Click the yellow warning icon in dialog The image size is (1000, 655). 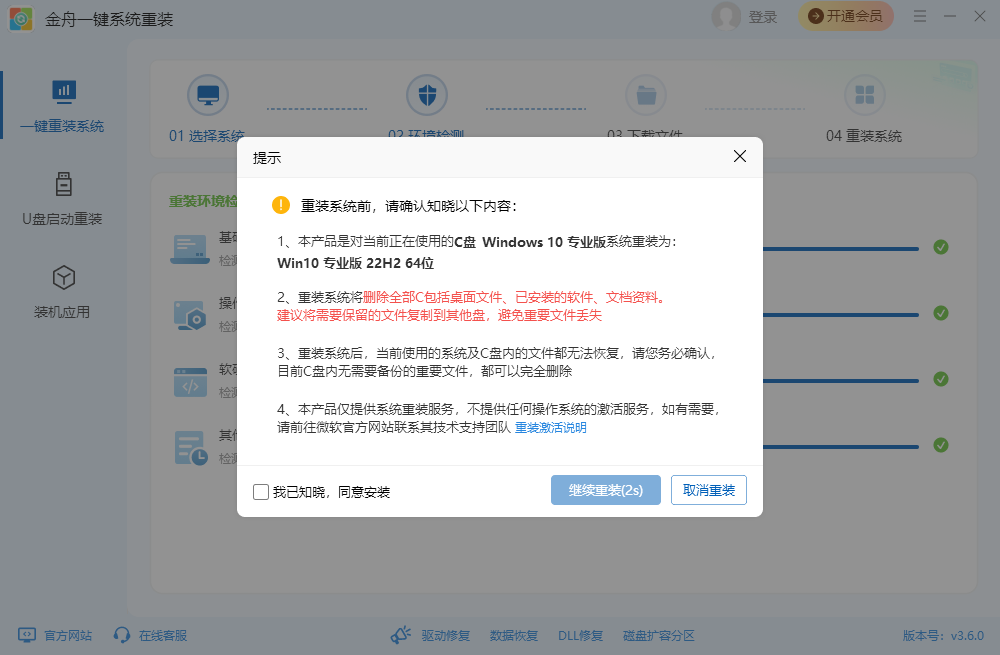pyautogui.click(x=281, y=205)
